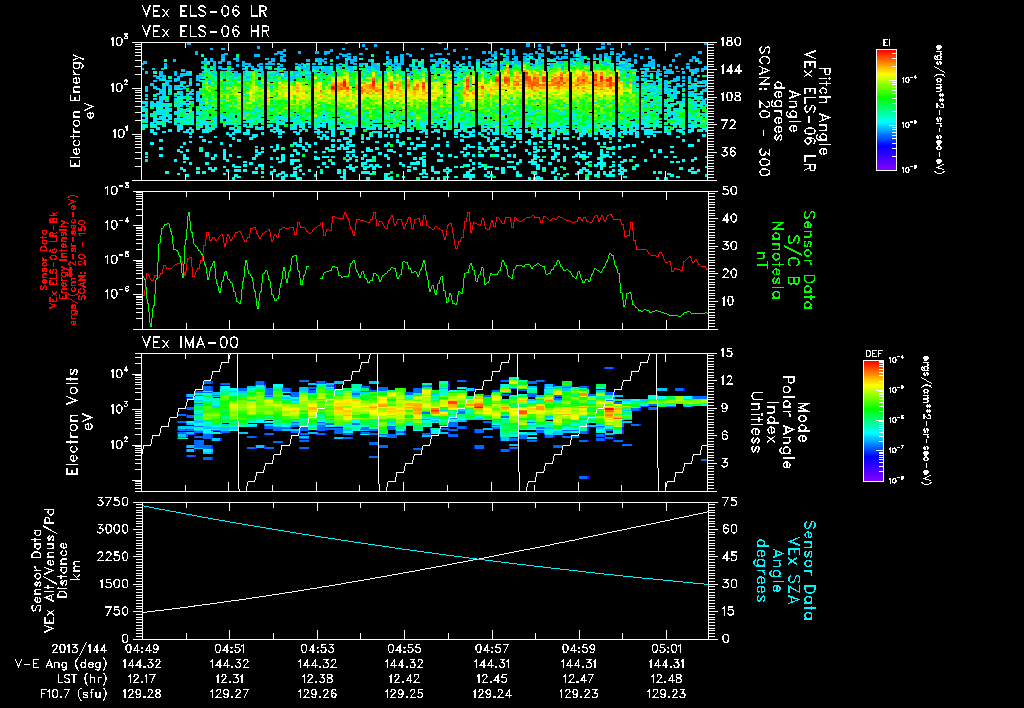Click the 04:51 time tick label
The image size is (1024, 708).
[x=229, y=650]
